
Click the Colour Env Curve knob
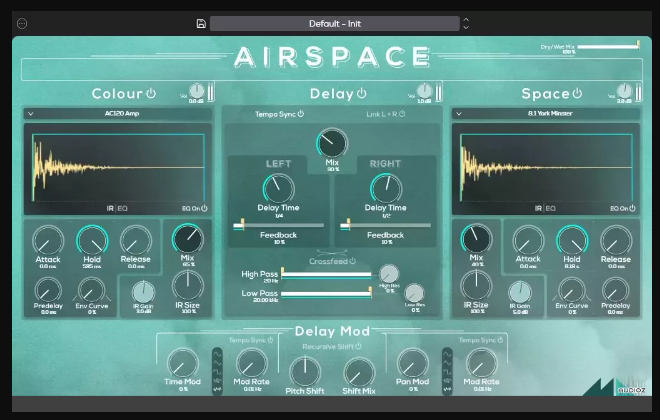point(91,290)
